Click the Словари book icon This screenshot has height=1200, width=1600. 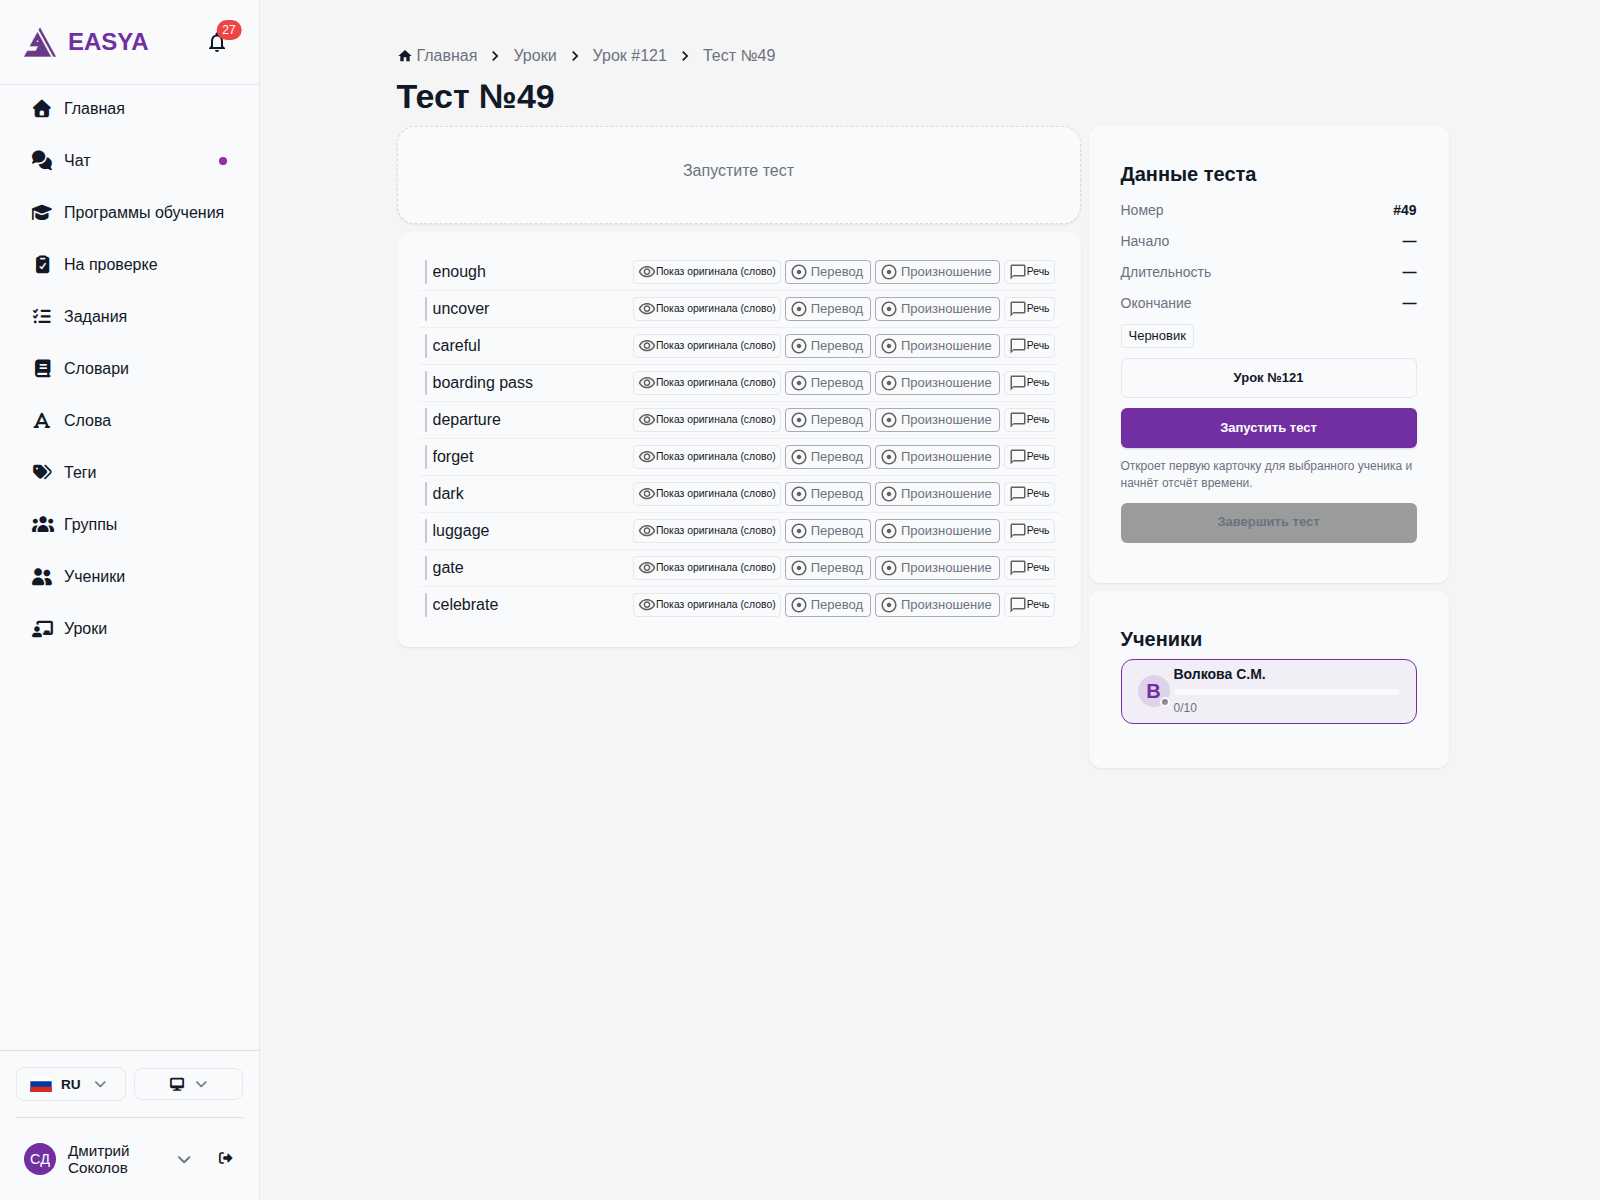coord(42,368)
